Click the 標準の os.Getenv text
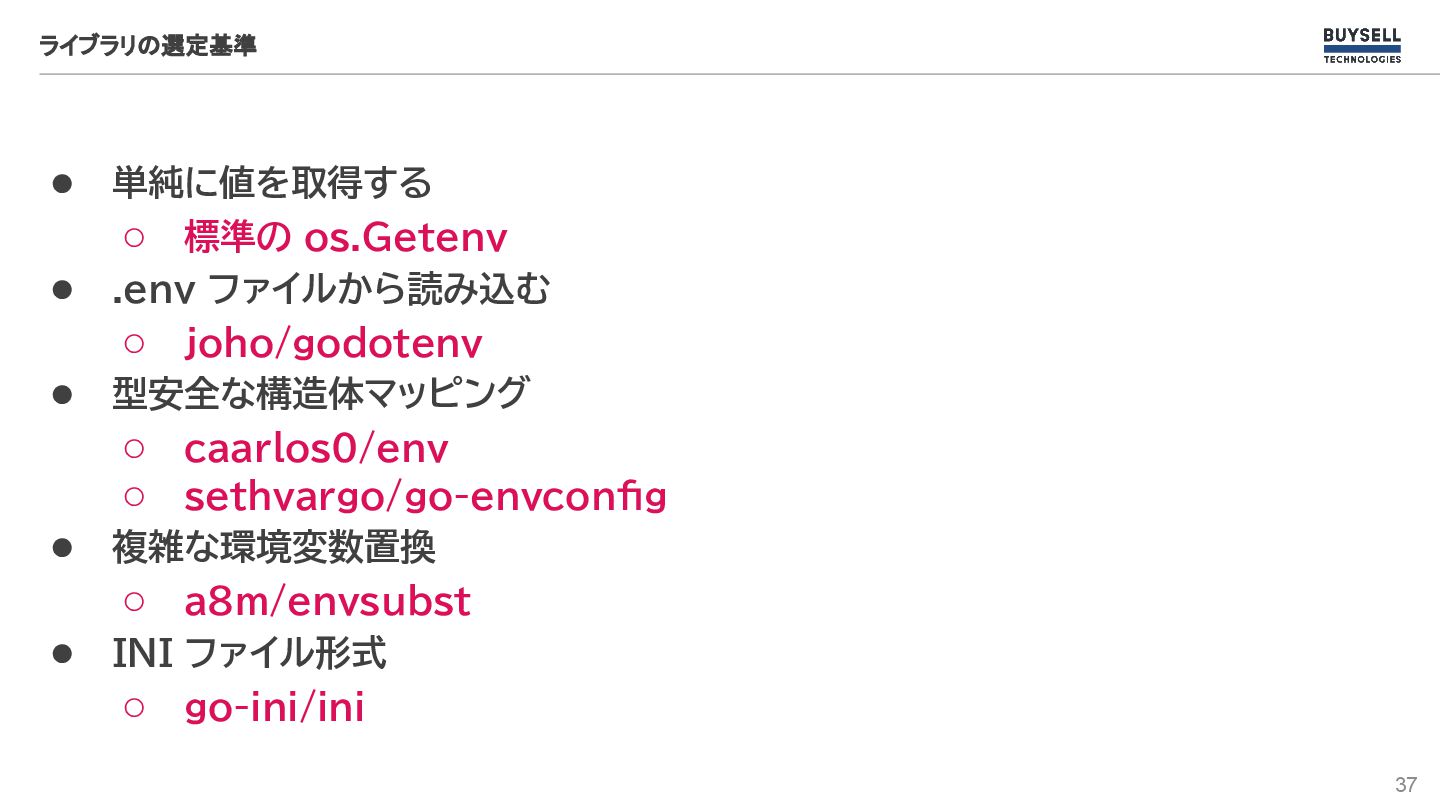This screenshot has width=1440, height=810. coord(346,238)
